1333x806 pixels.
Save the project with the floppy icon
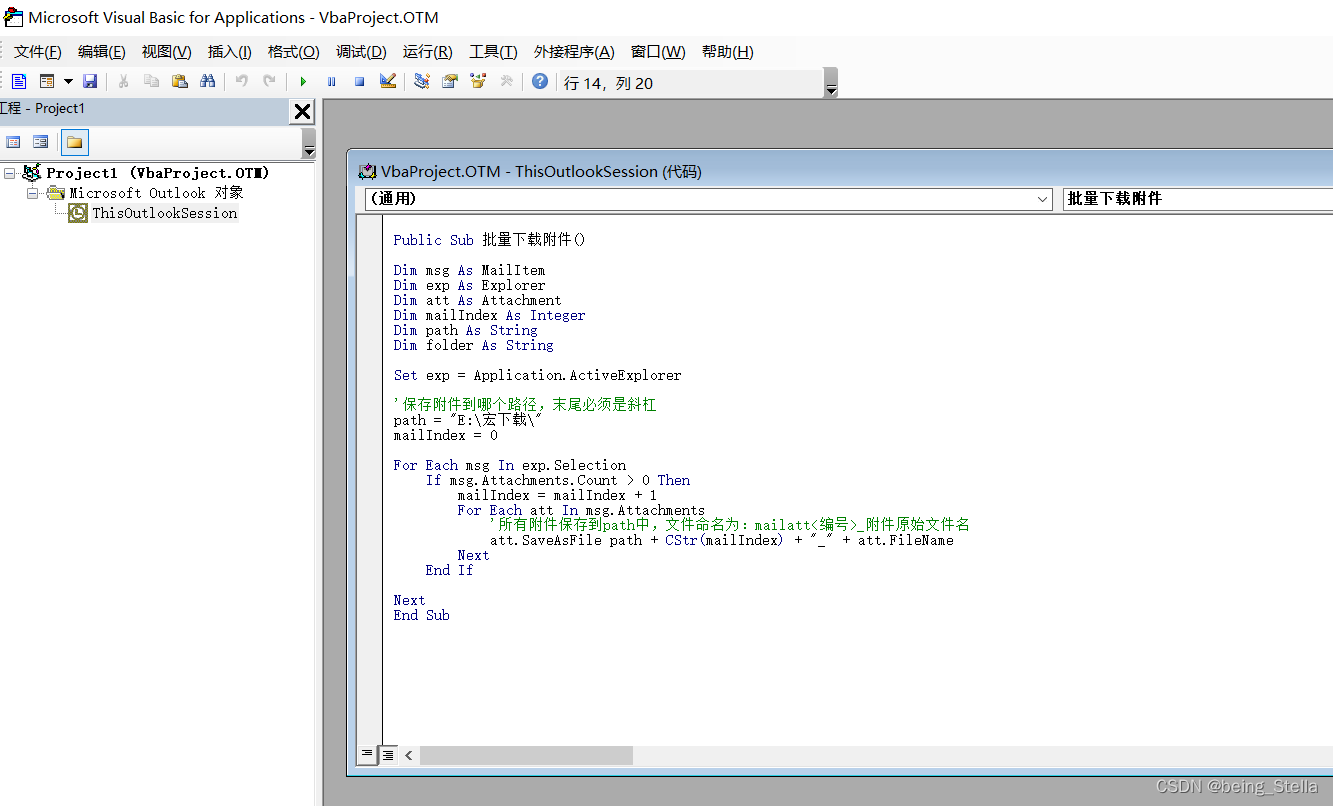click(x=90, y=81)
